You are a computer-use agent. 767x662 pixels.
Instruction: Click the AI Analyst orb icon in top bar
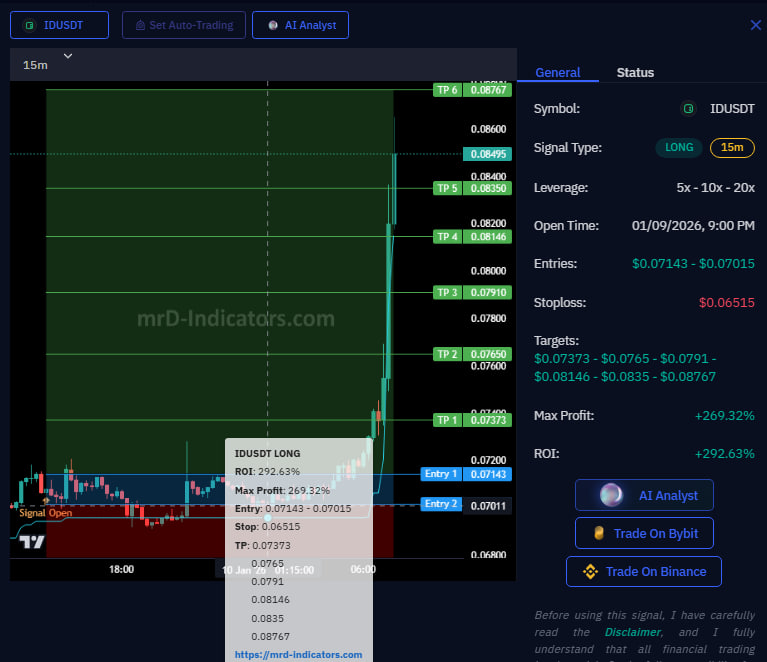pos(273,25)
